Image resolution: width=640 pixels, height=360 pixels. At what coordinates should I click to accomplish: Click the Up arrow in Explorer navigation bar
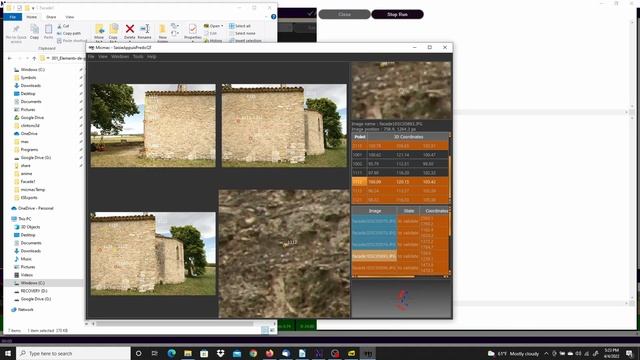click(34, 58)
